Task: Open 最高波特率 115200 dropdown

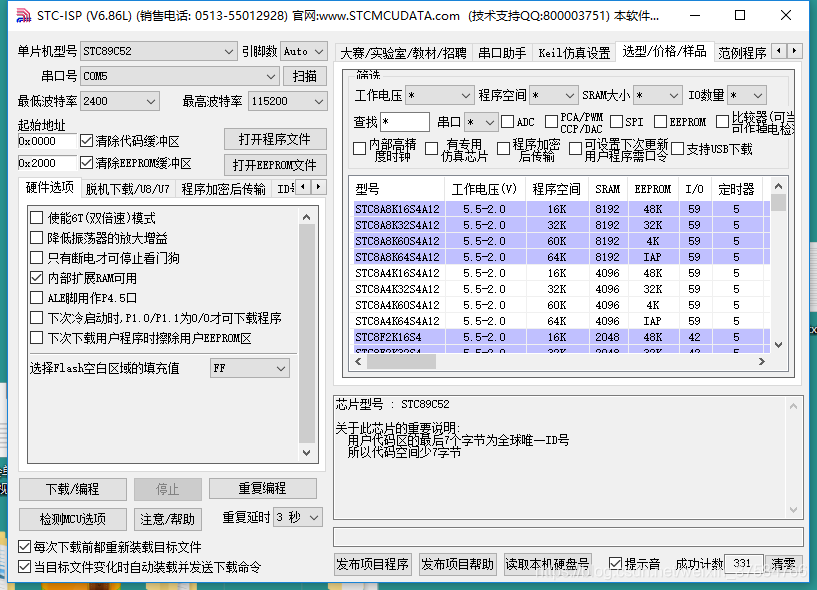Action: (288, 101)
